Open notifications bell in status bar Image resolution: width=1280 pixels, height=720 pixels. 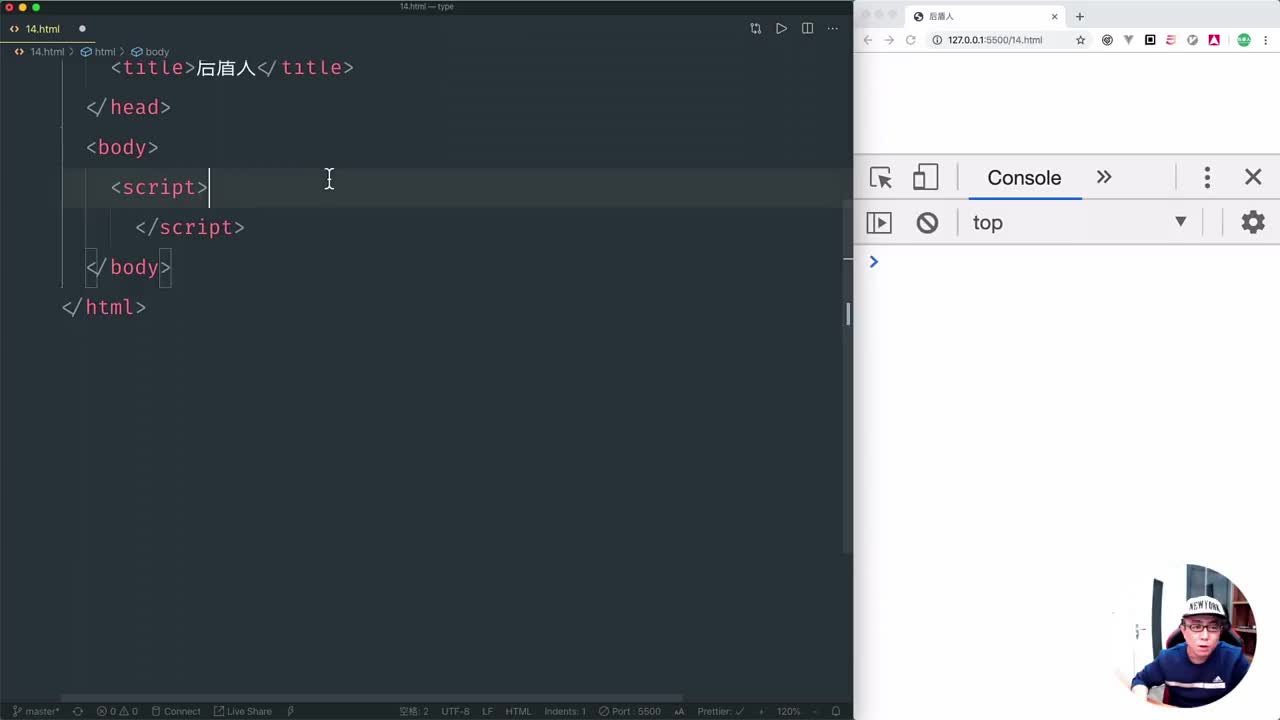pos(835,711)
